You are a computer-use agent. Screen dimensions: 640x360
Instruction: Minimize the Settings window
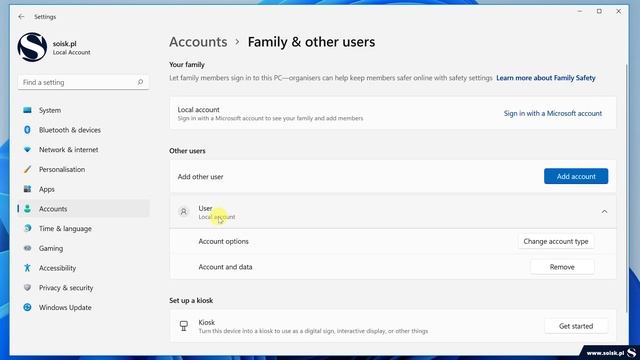pyautogui.click(x=580, y=11)
